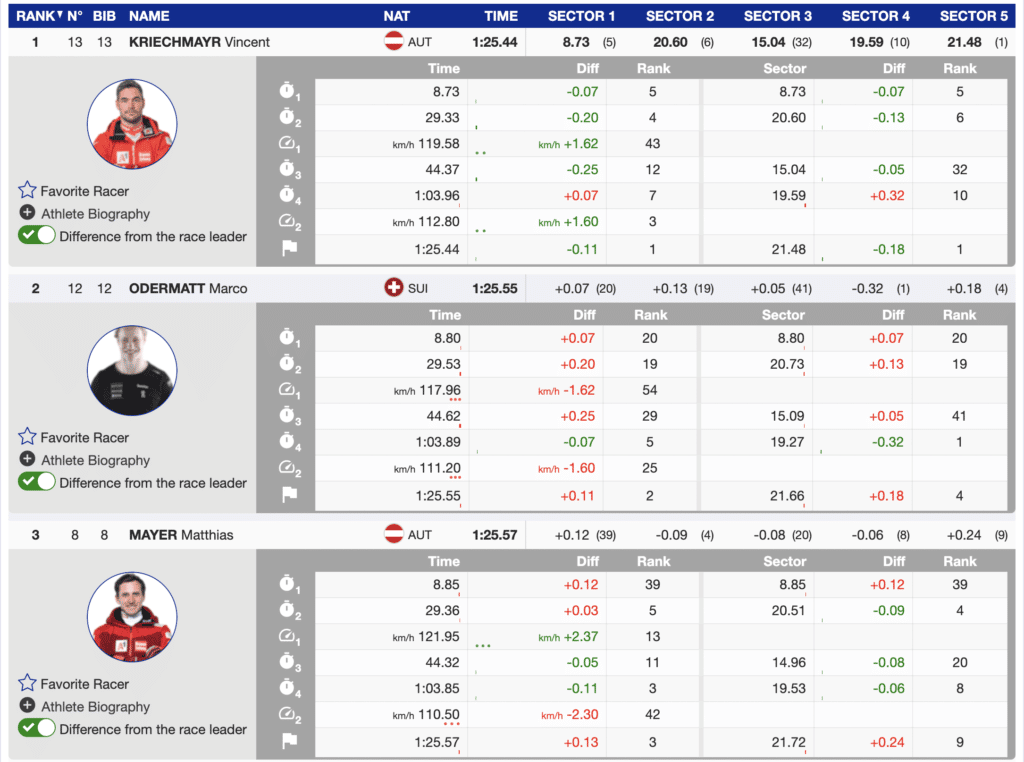Open Mayer's Athlete Biography link
Screen dimensions: 1024x762
click(95, 707)
